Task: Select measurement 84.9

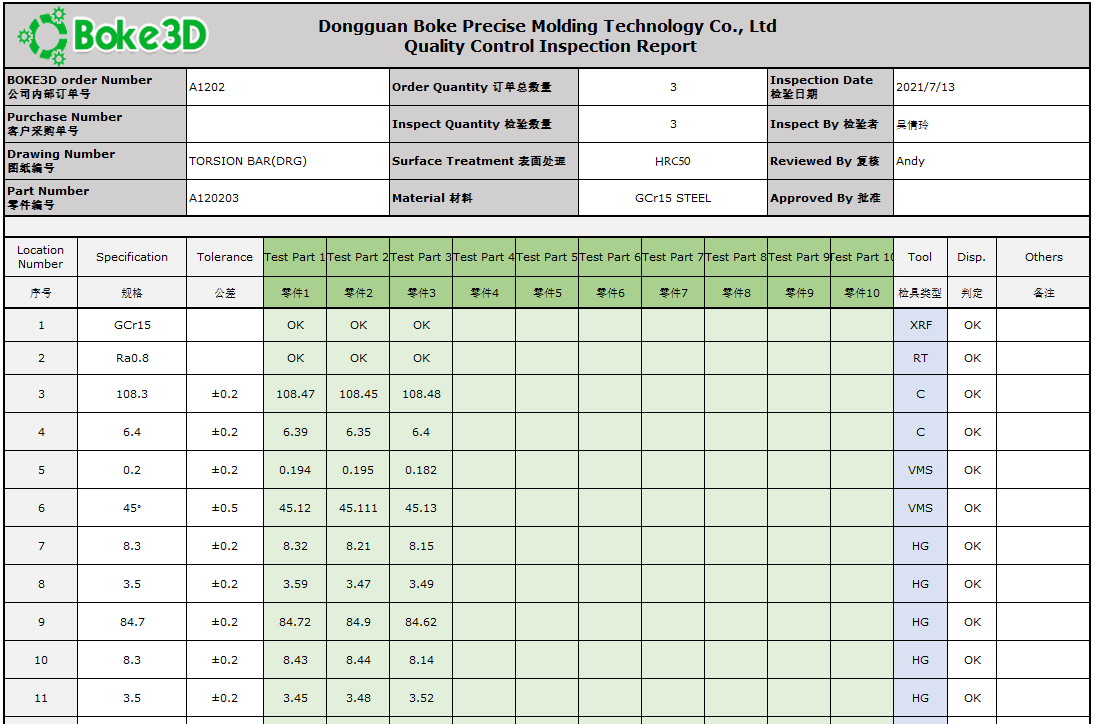Action: [358, 622]
